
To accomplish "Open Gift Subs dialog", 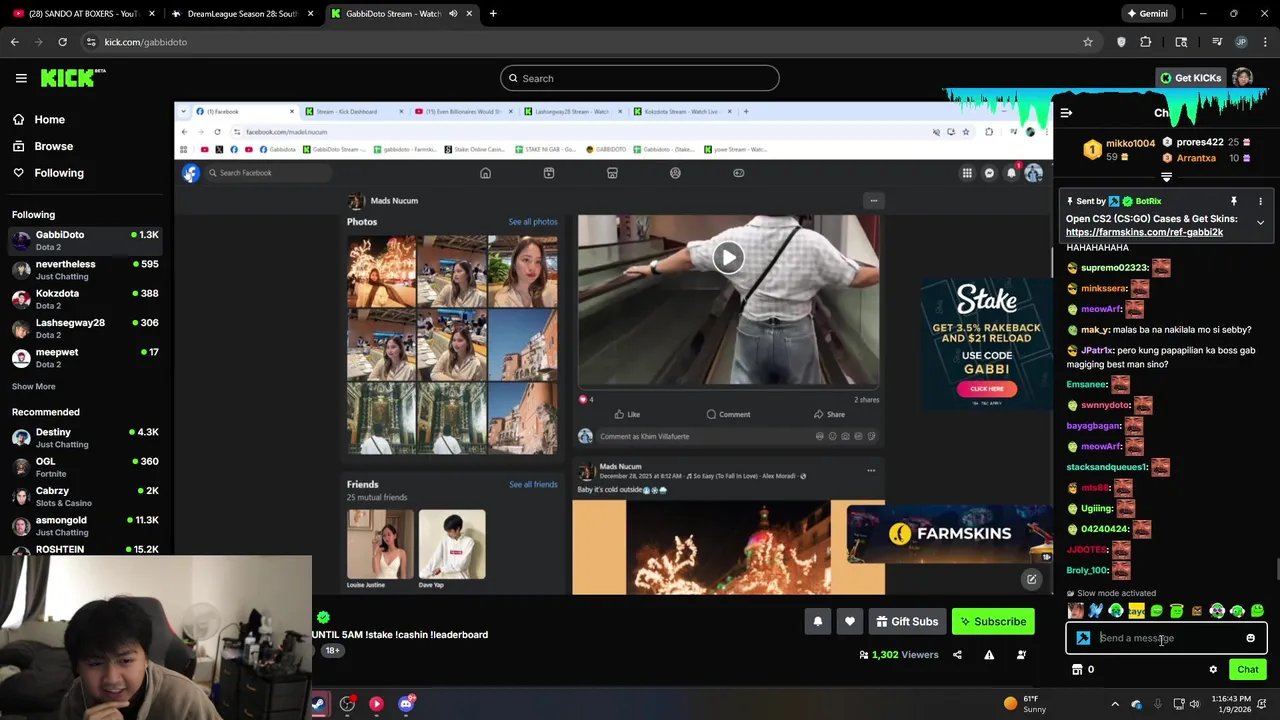I will [x=907, y=622].
